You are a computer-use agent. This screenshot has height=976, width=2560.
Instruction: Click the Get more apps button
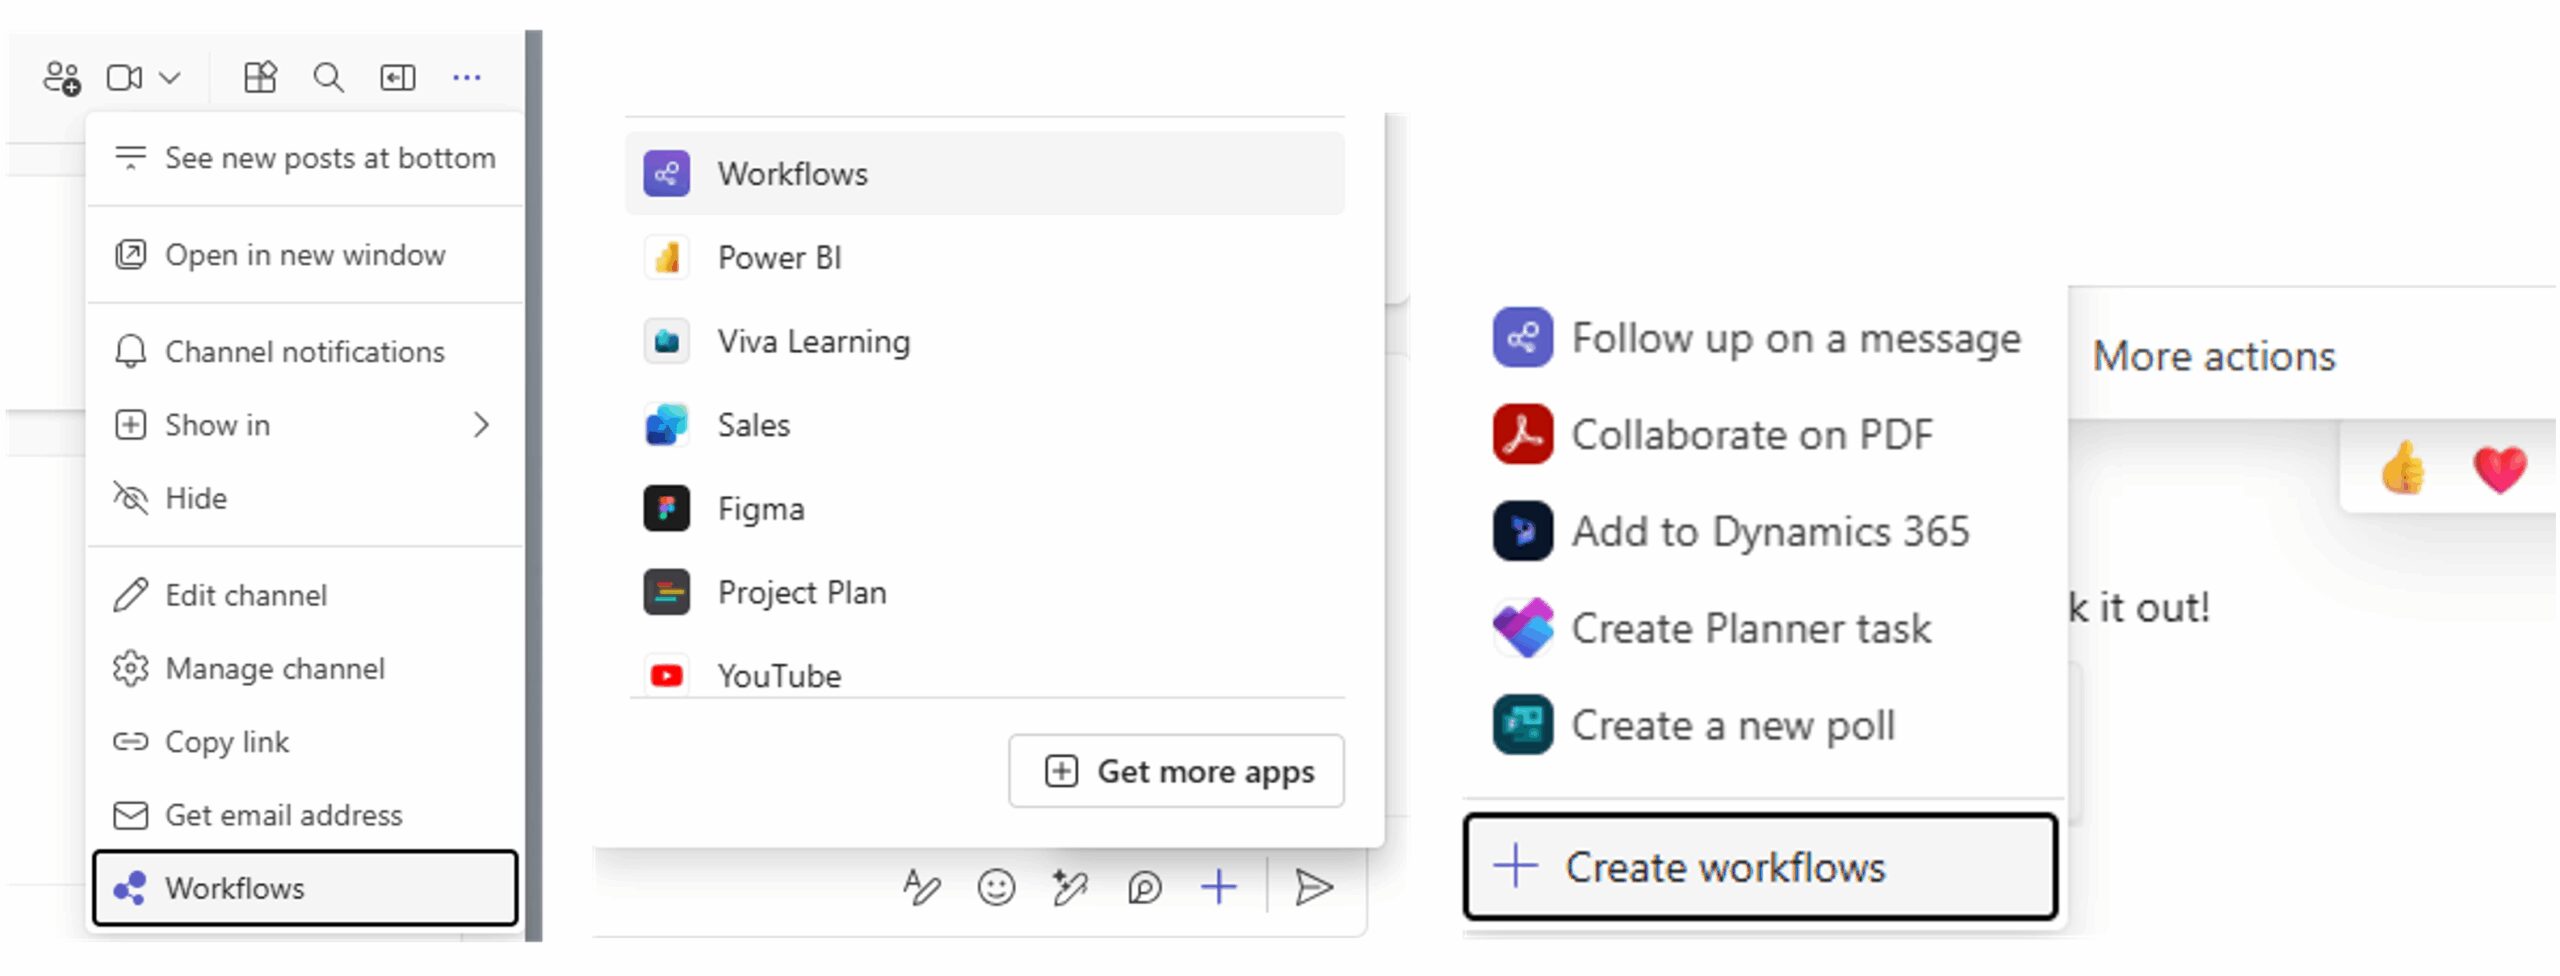pos(1176,771)
